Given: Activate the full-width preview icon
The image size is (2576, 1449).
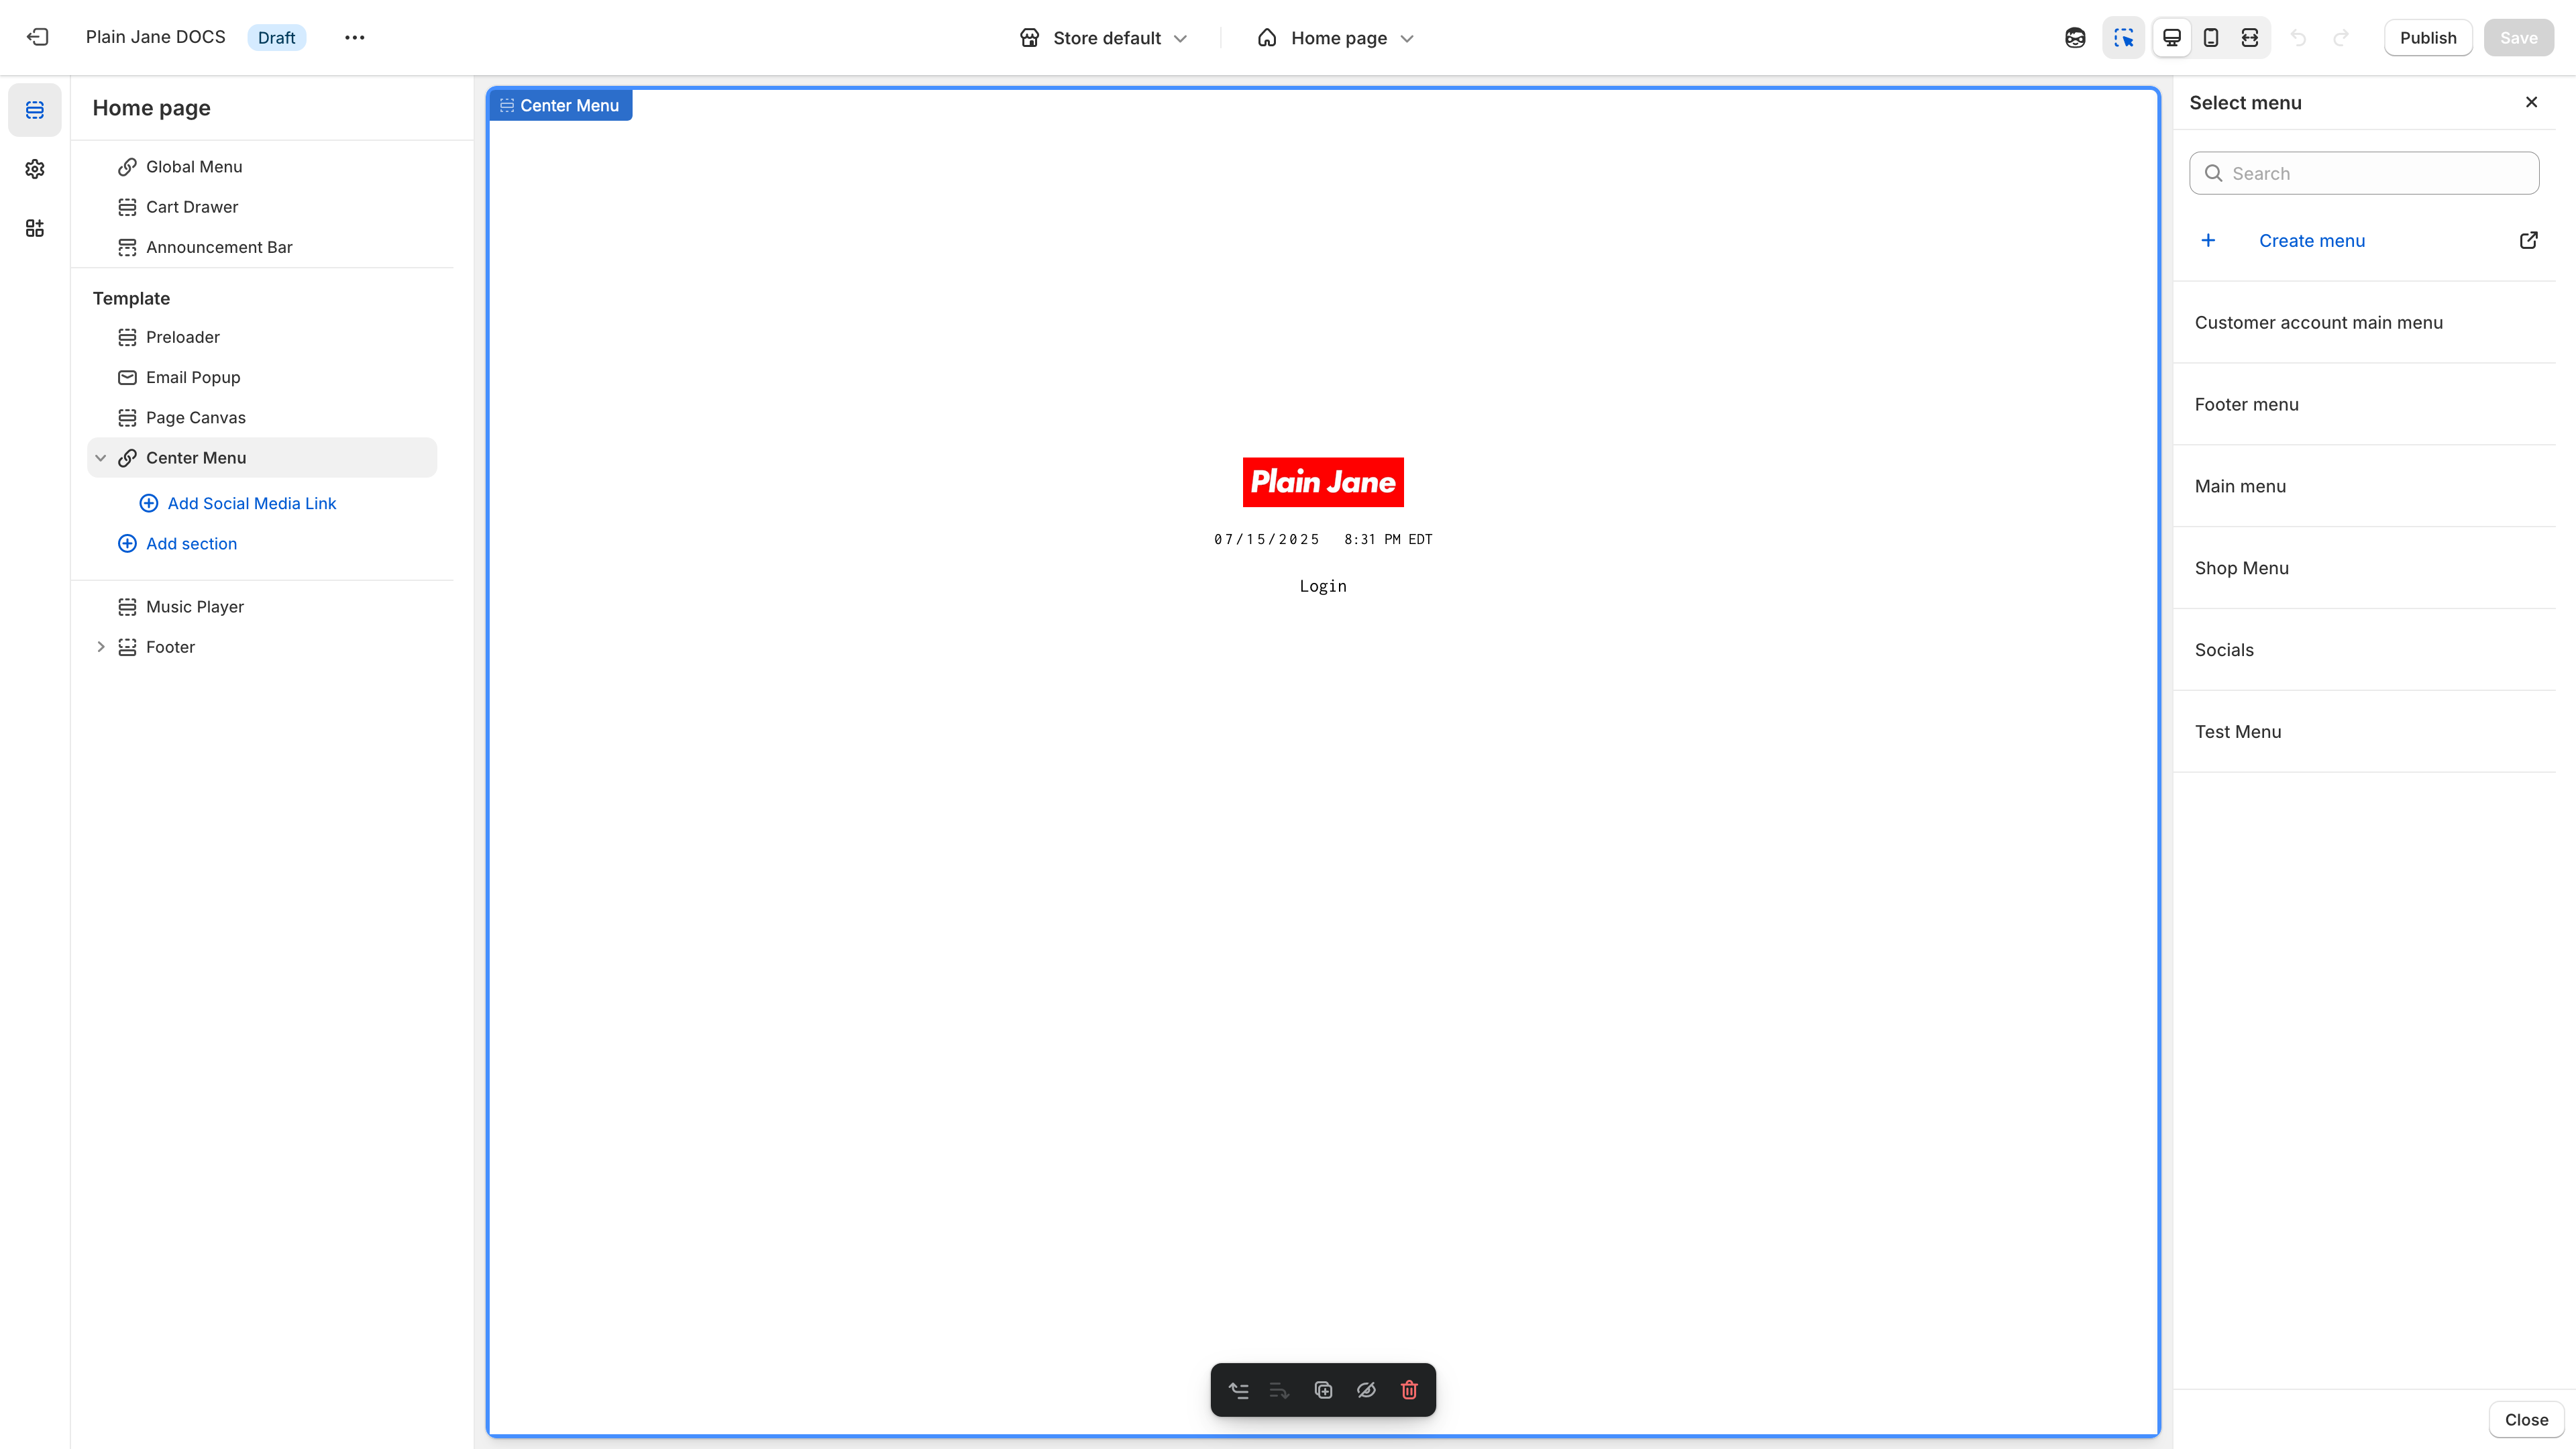Looking at the screenshot, I should click(x=2251, y=37).
